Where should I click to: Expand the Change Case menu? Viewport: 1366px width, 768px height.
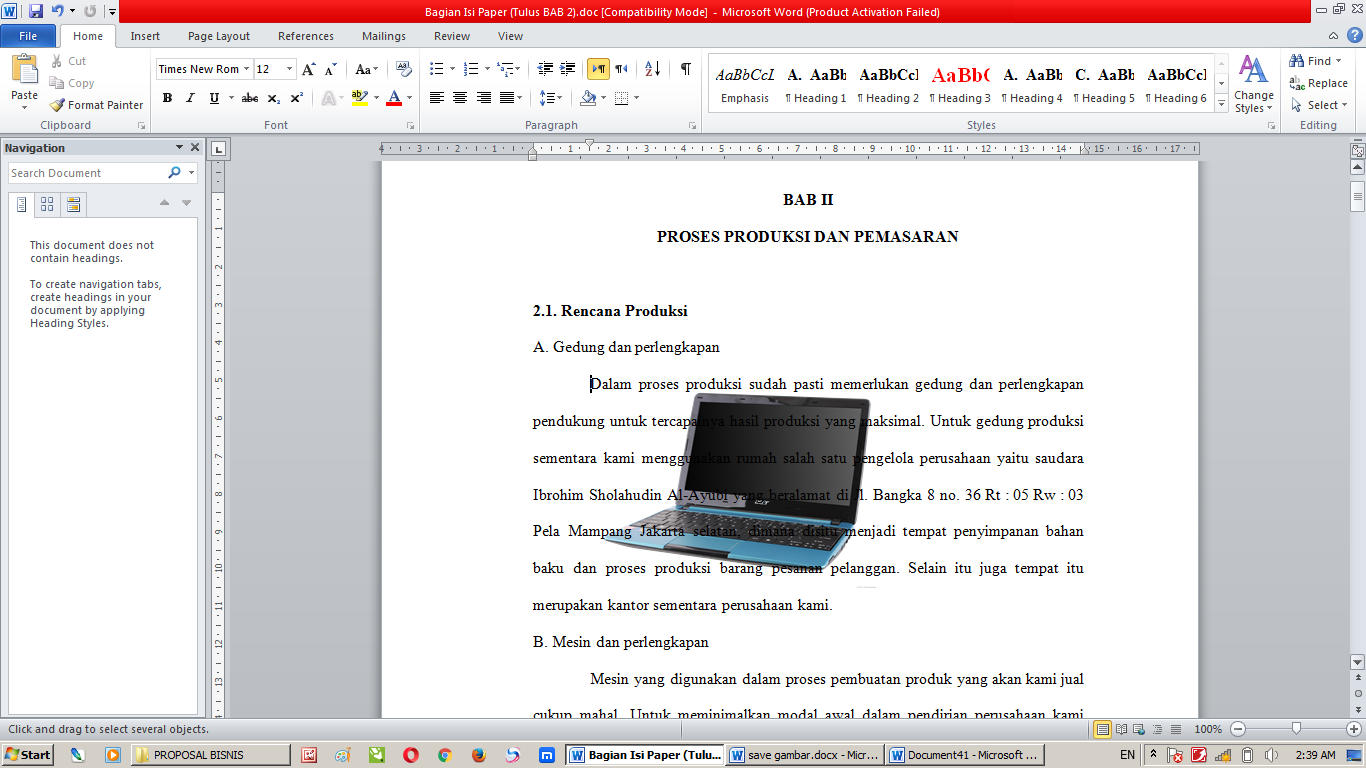pos(367,69)
